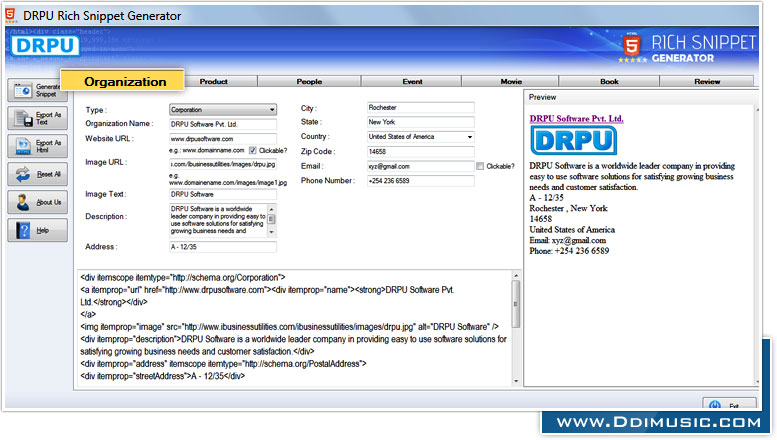
Task: Click the Export As Text floppy icon
Action: pos(23,118)
